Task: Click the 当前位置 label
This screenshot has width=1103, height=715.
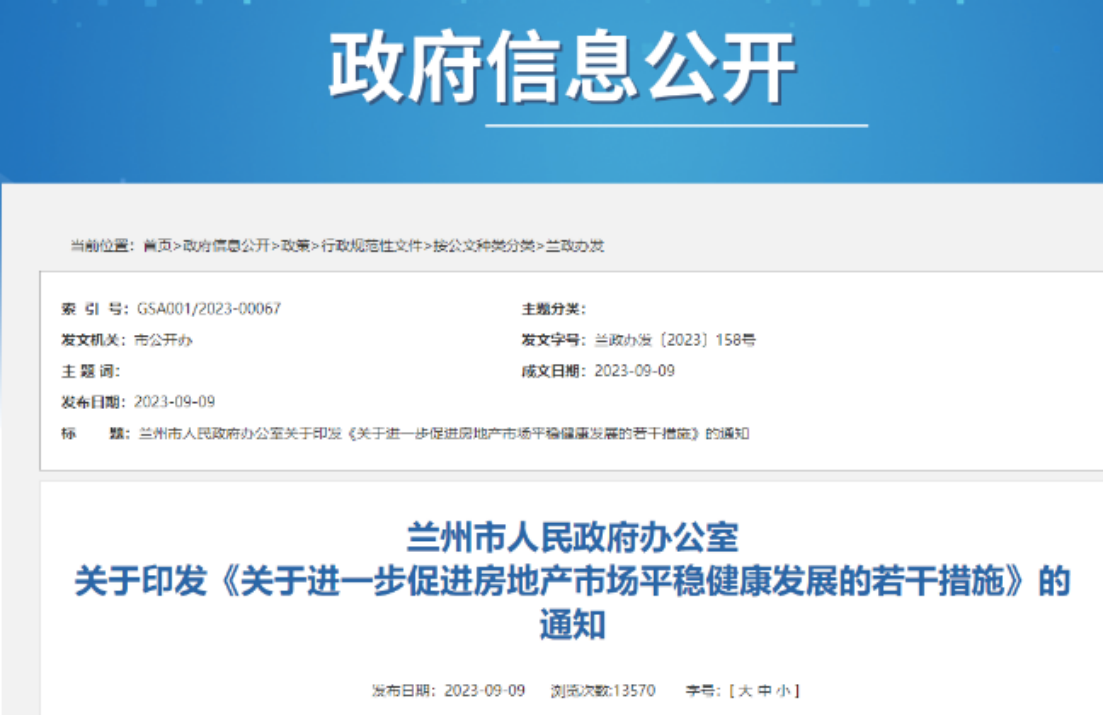Action: click(x=100, y=246)
